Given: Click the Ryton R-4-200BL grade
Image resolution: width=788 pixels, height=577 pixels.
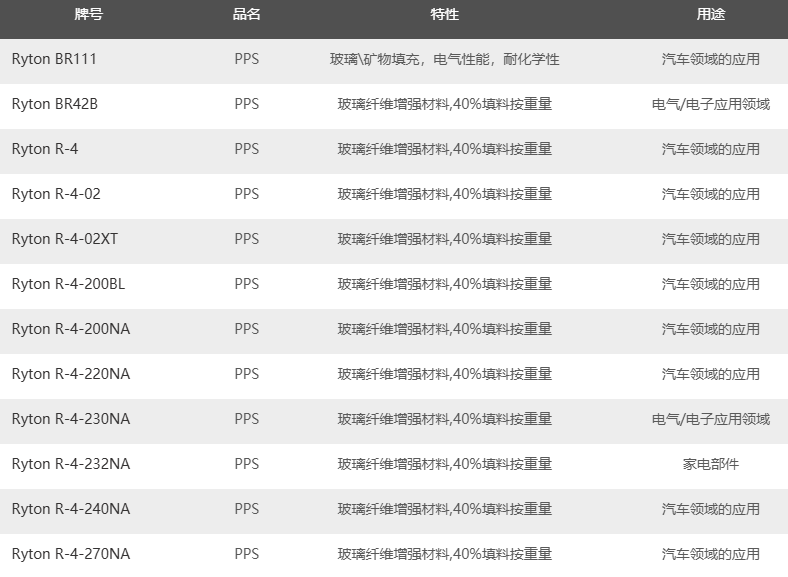Looking at the screenshot, I should 68,284.
